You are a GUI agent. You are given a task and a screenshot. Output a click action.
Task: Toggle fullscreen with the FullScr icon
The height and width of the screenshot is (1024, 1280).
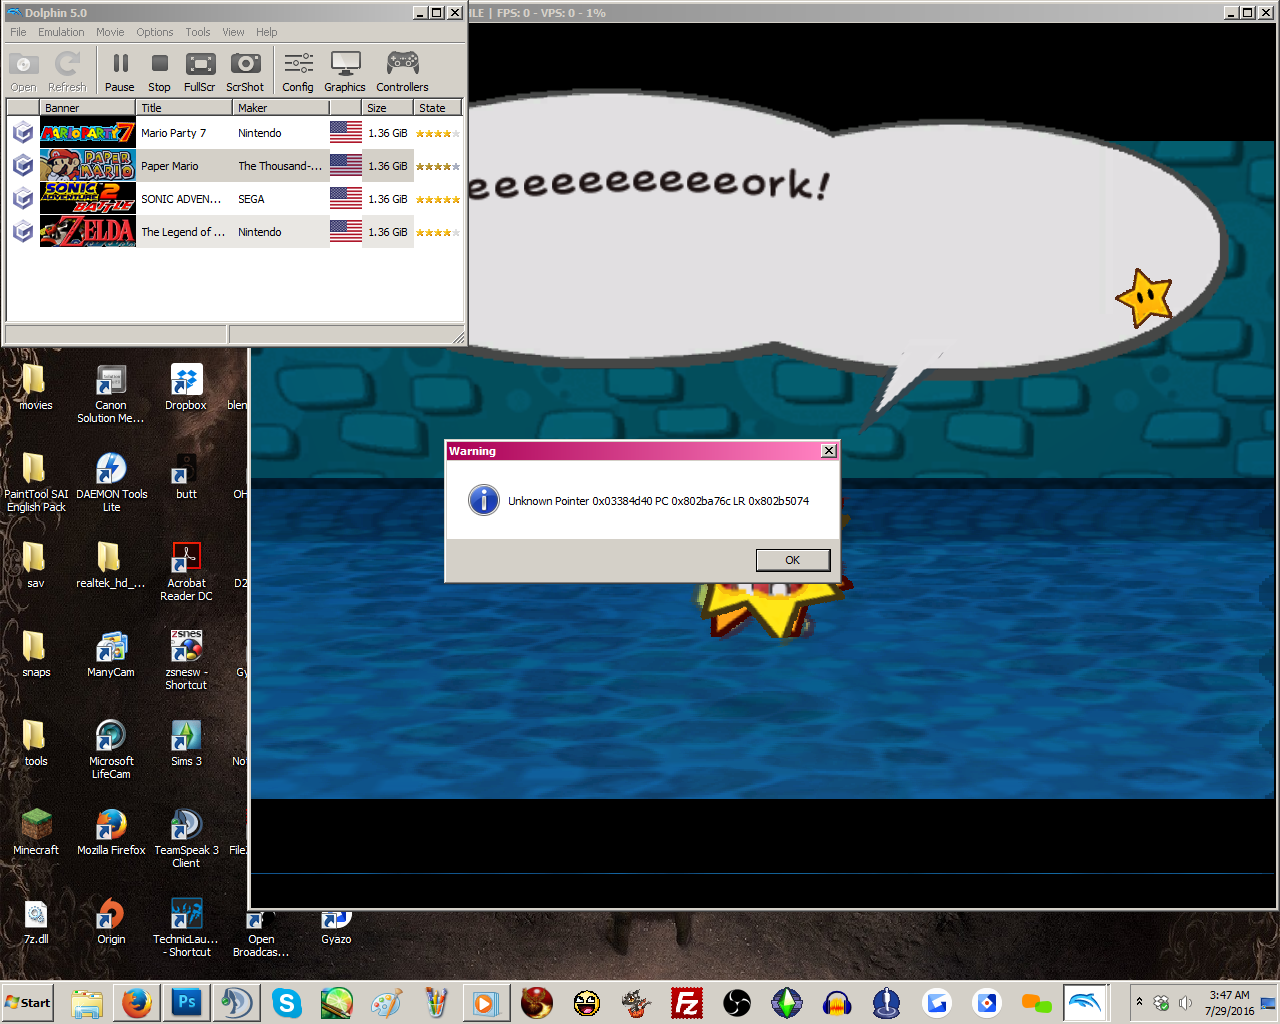[200, 72]
